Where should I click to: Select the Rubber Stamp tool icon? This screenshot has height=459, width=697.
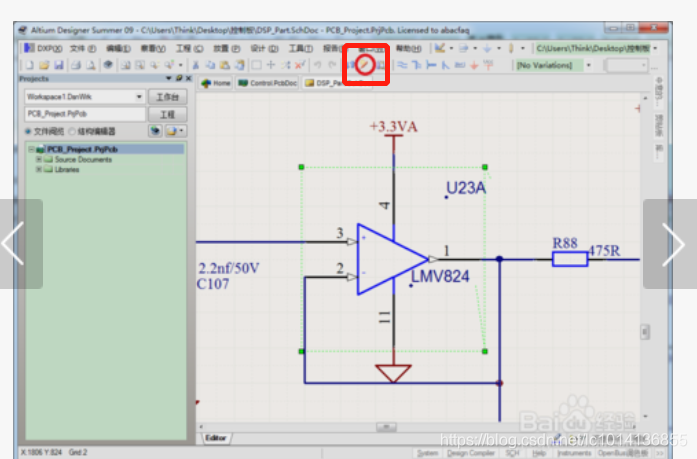click(x=240, y=65)
